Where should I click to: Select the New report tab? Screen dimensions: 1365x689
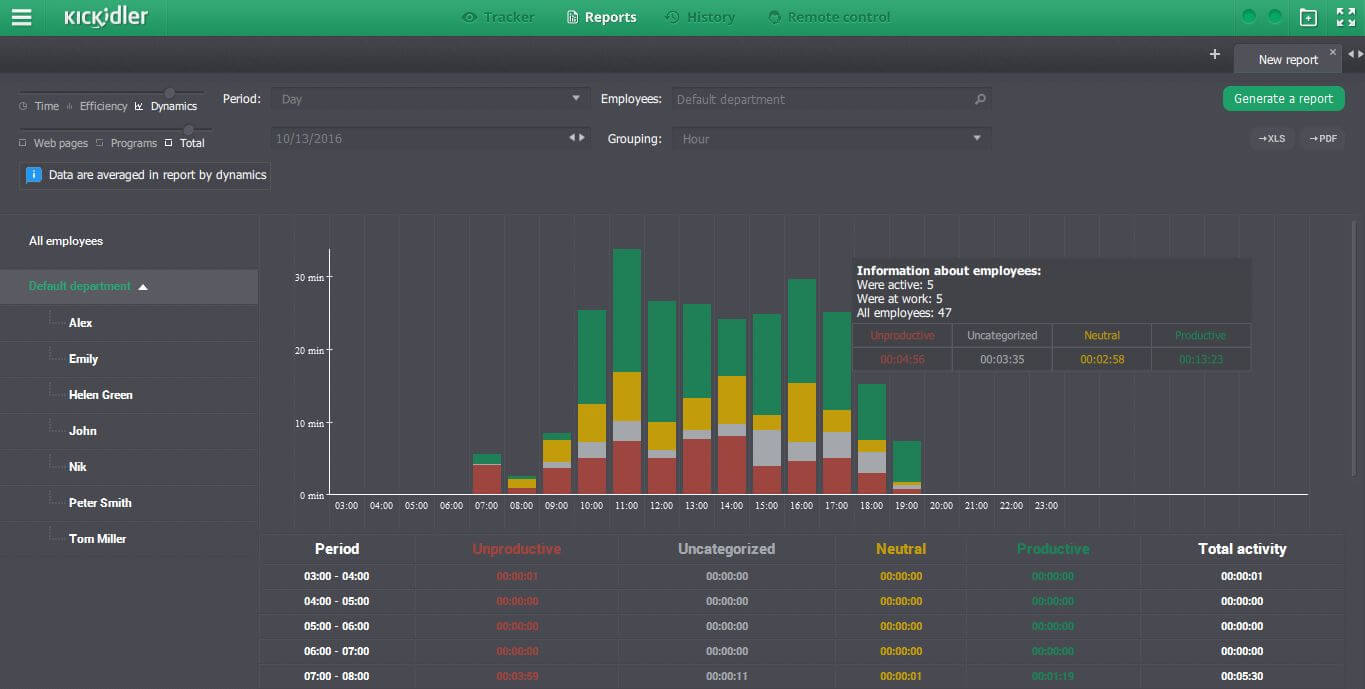click(x=1287, y=58)
